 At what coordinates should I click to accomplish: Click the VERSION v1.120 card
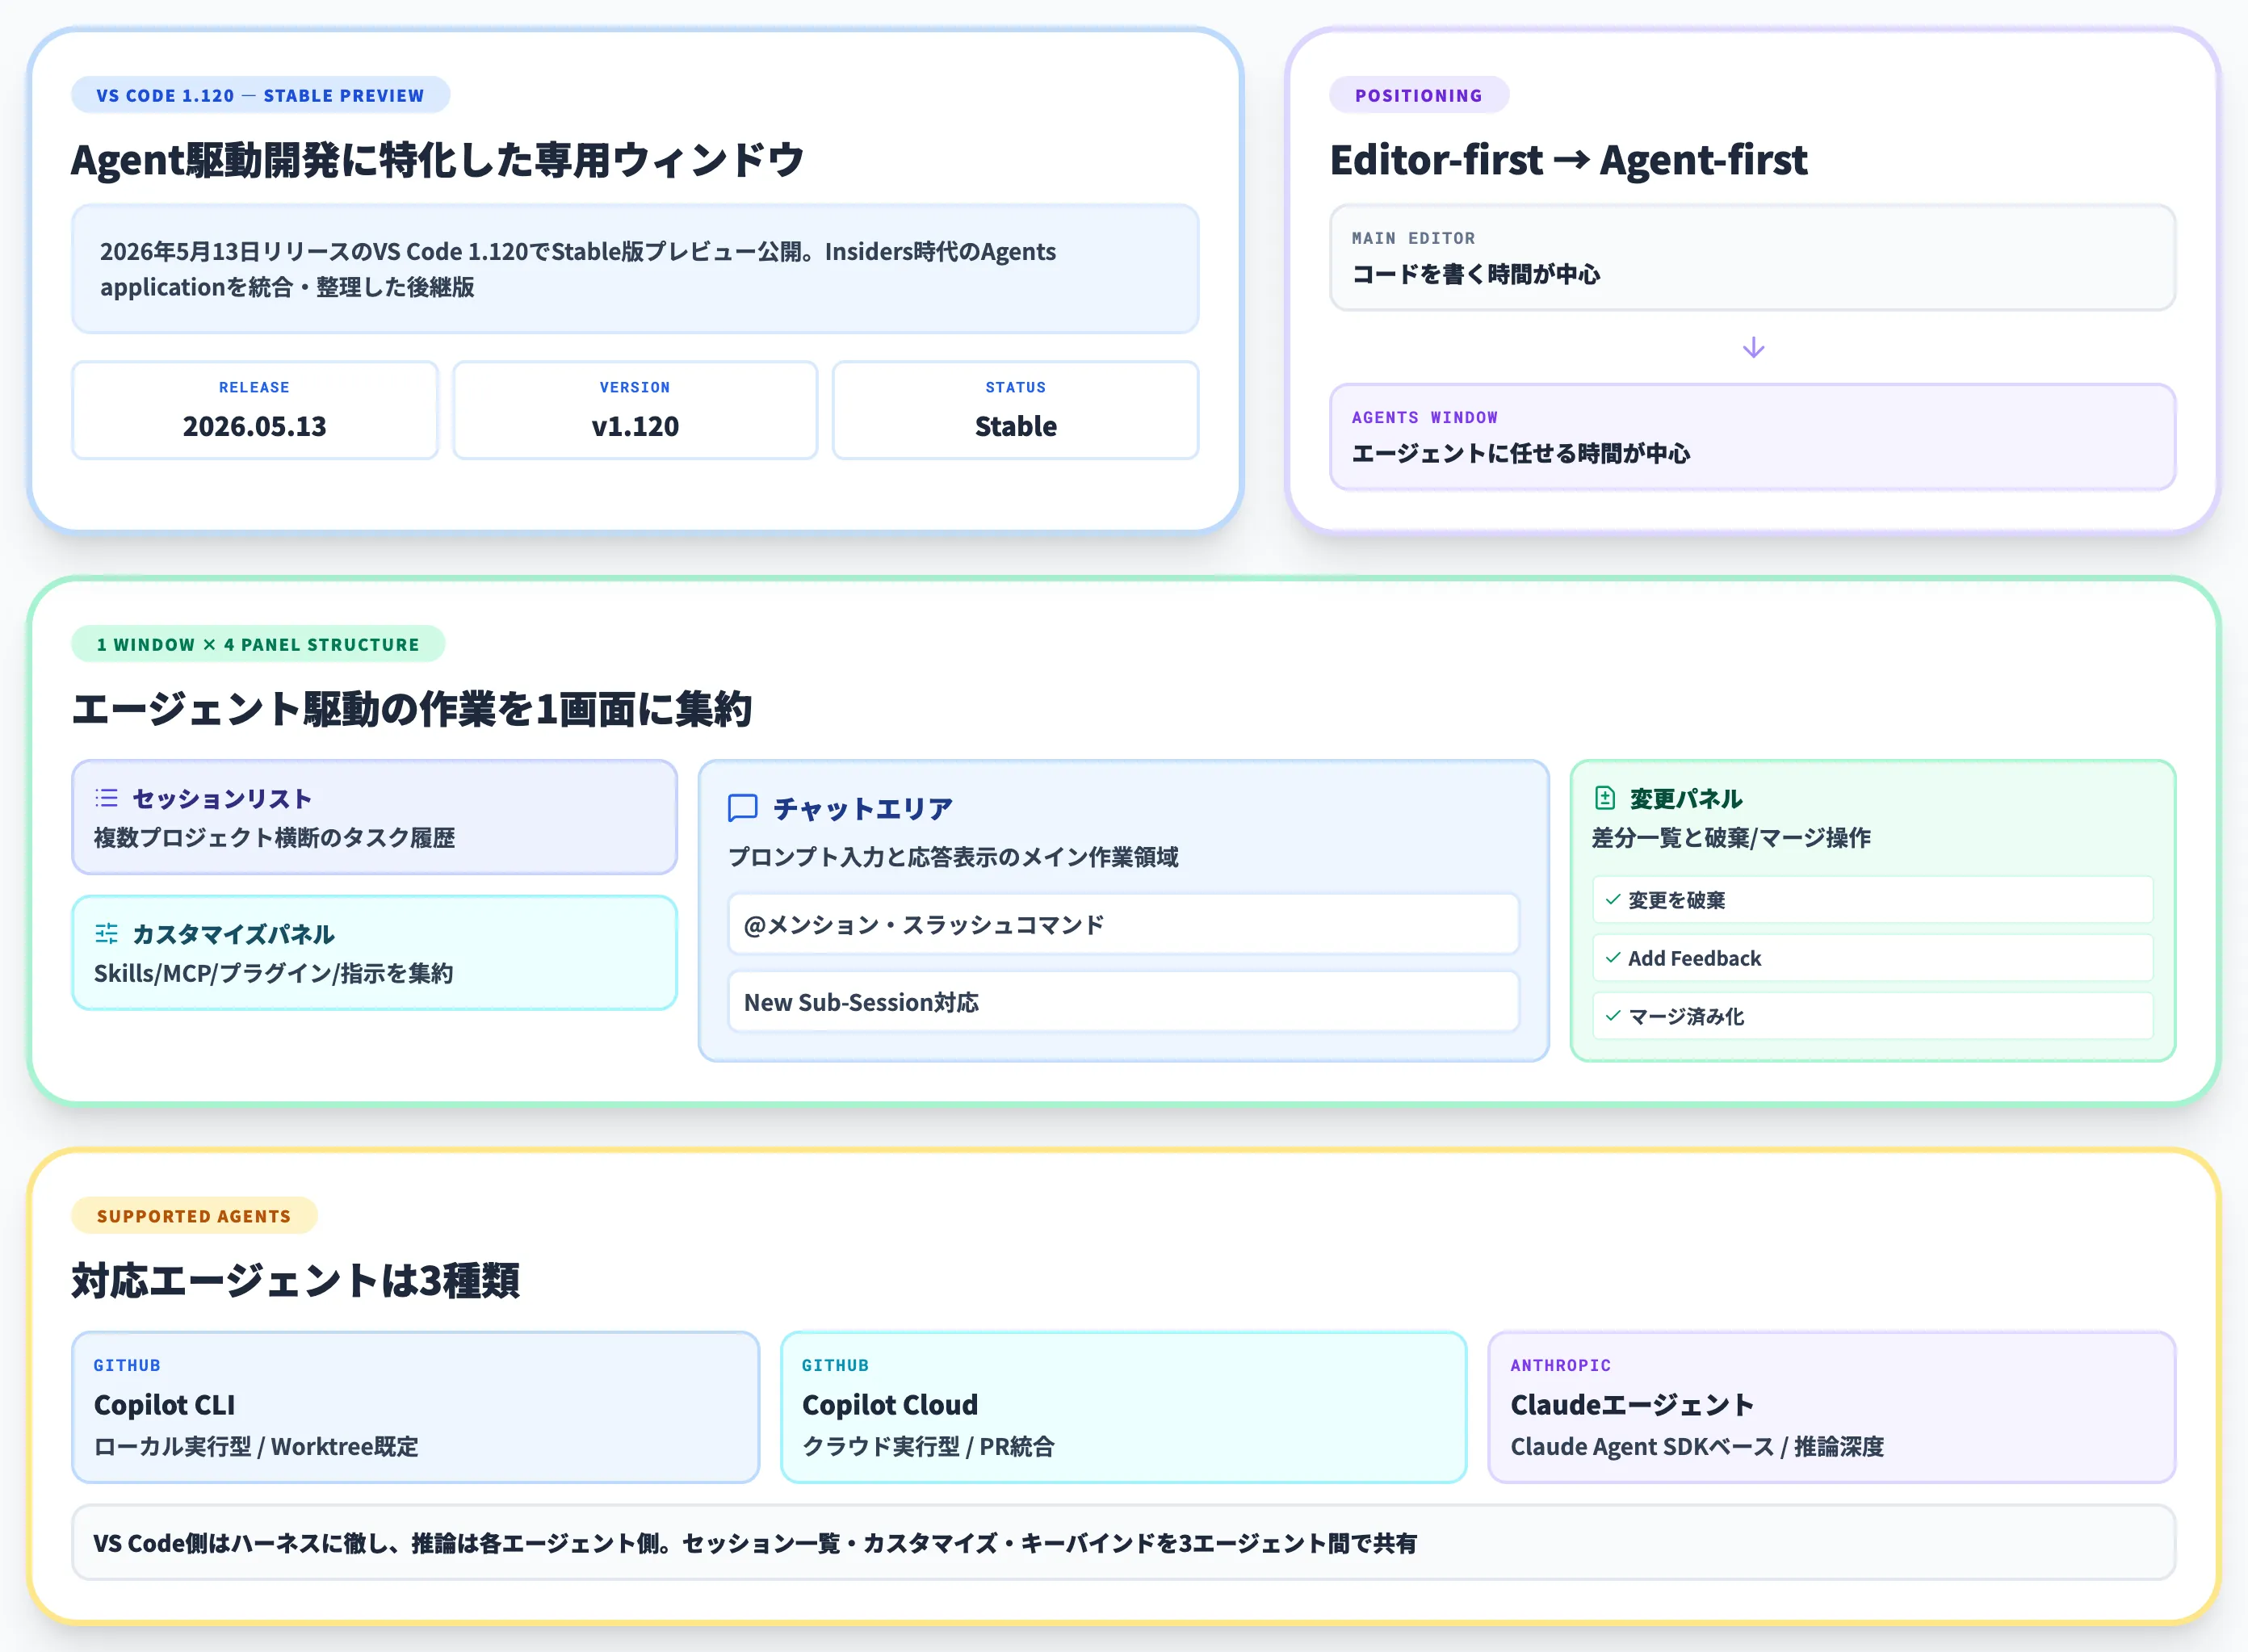tap(635, 410)
